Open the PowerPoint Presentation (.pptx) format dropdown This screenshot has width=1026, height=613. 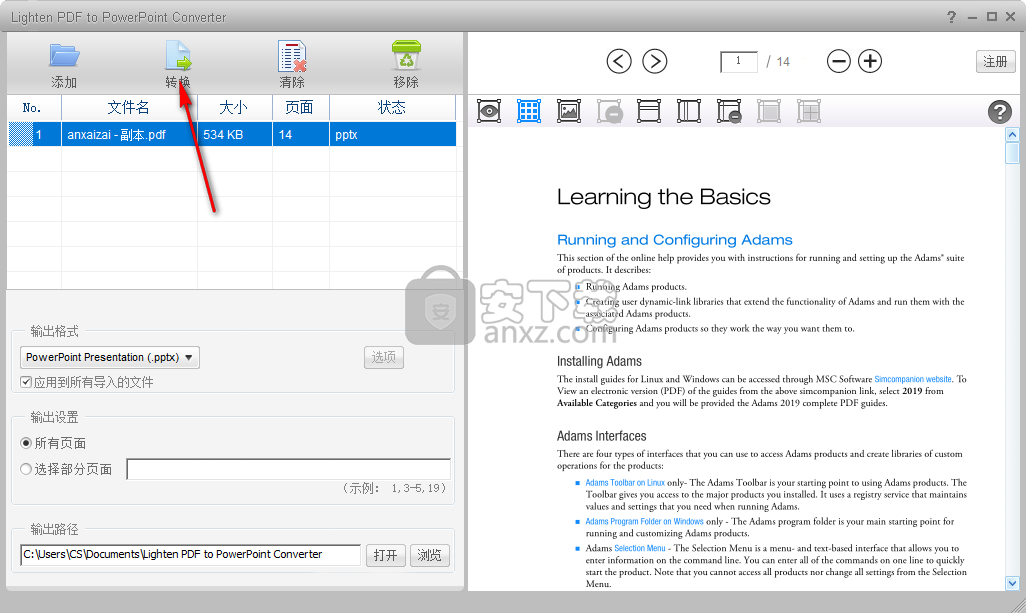pos(110,357)
